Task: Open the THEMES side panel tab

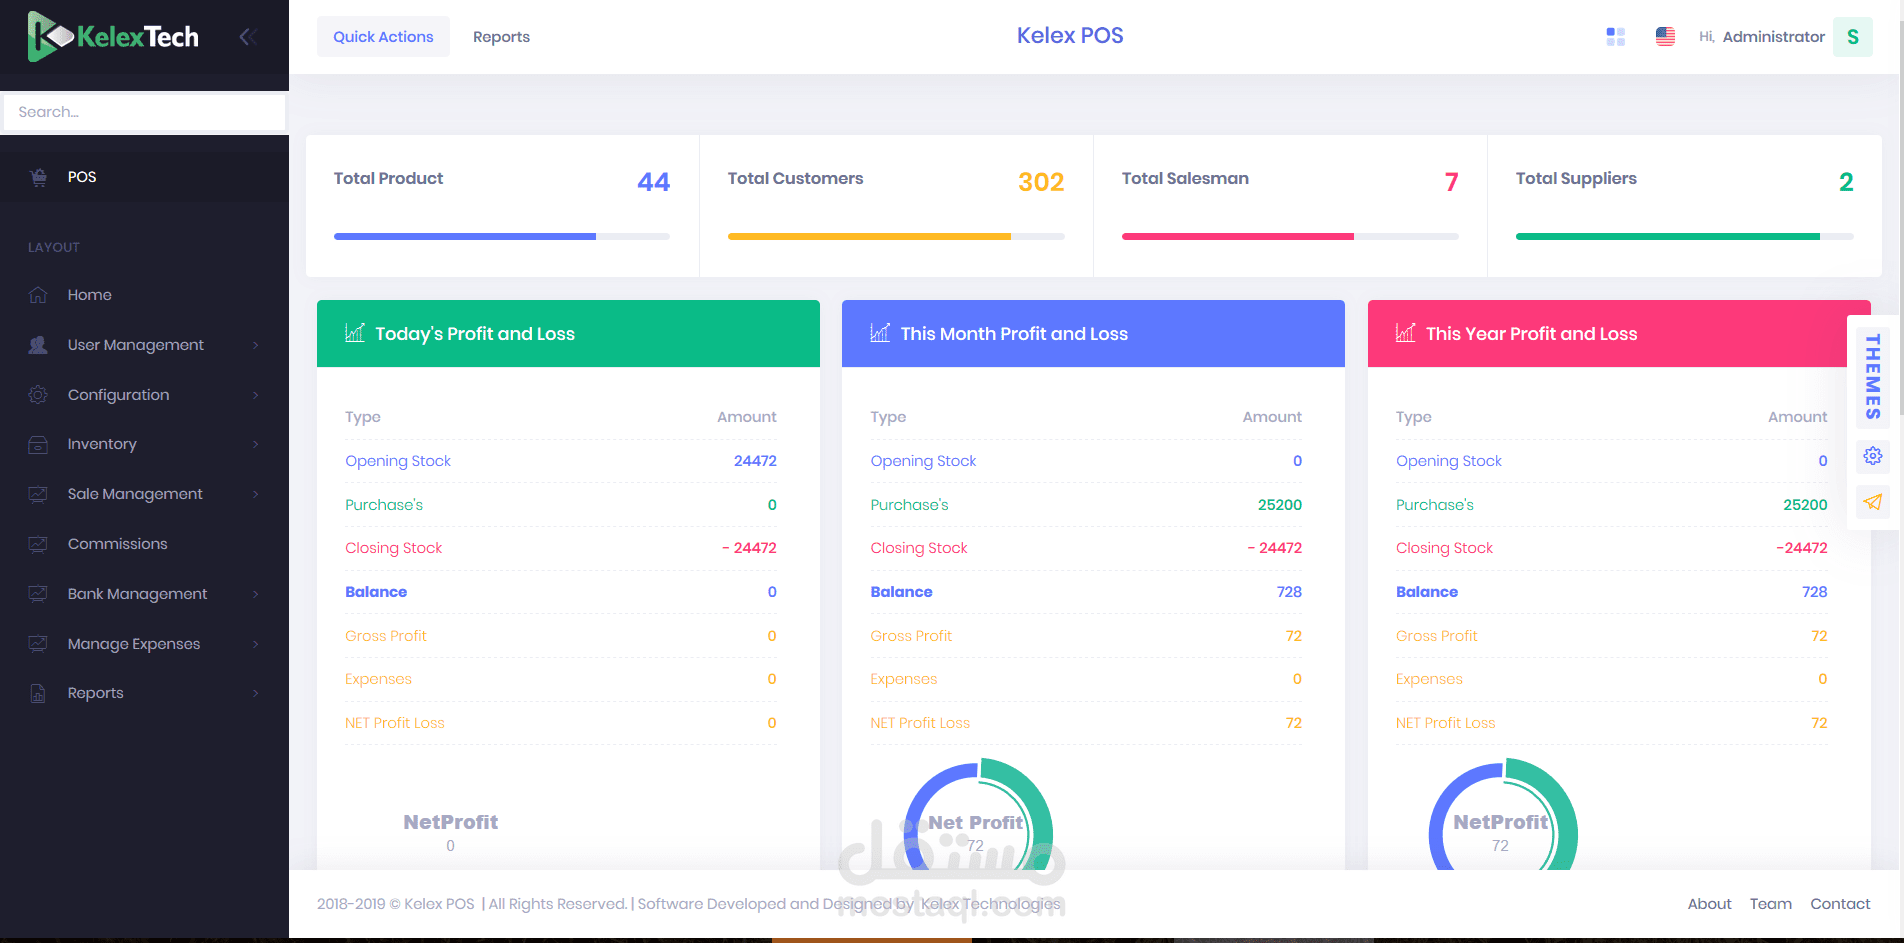Action: [1873, 376]
